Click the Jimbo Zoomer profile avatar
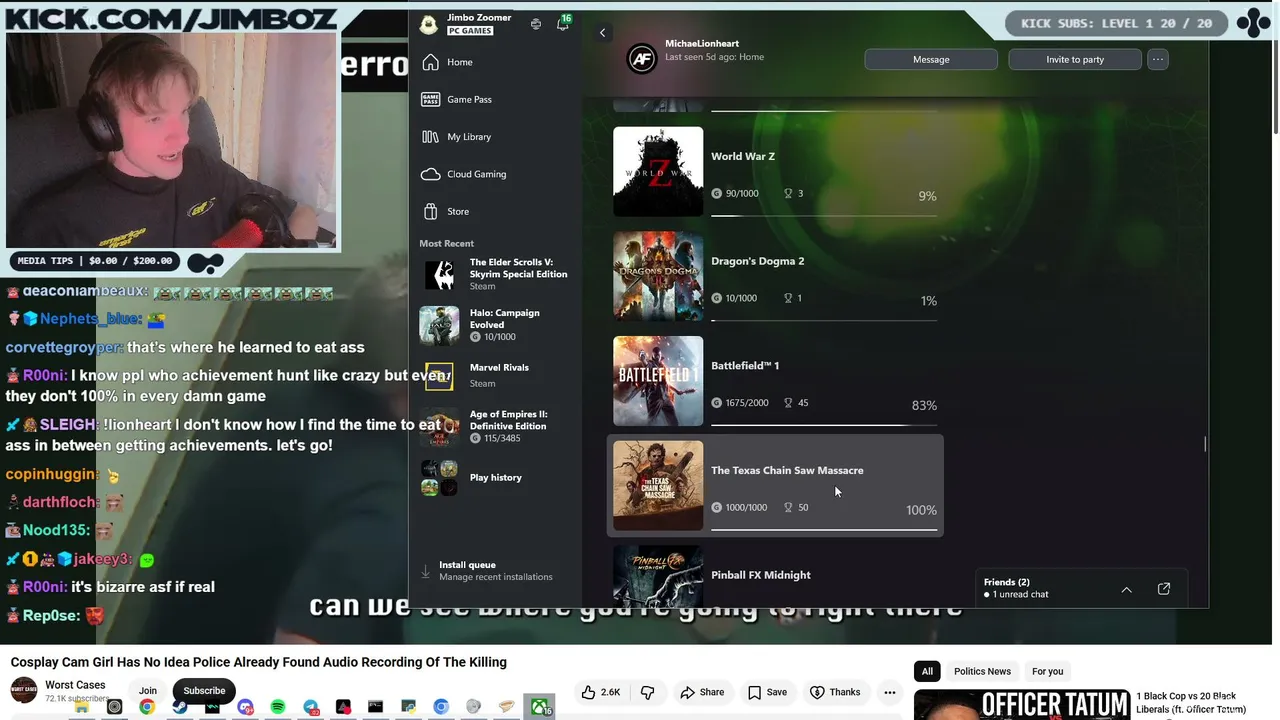This screenshot has height=720, width=1280. [429, 24]
